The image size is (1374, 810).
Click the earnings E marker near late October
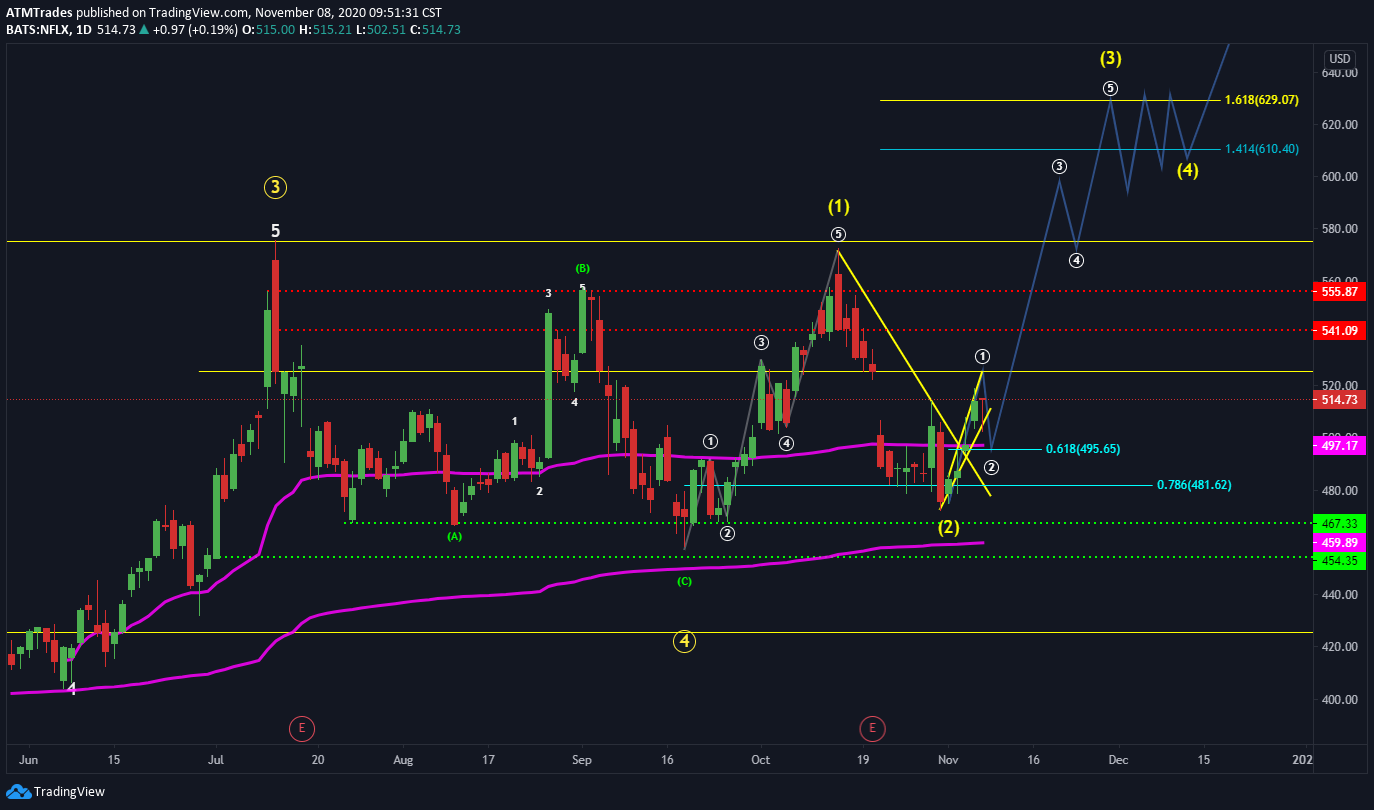tap(874, 728)
